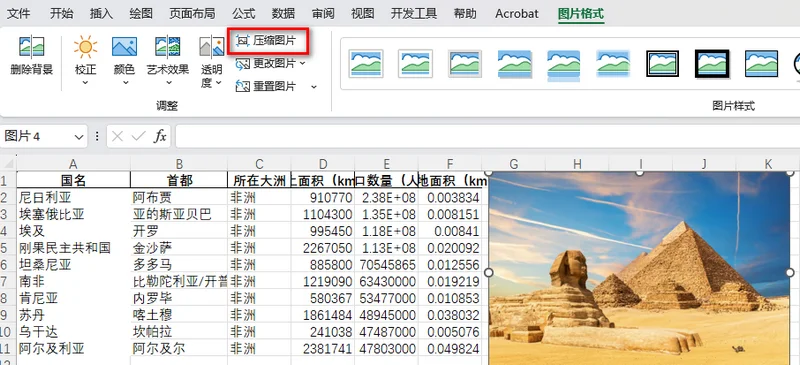Switch to the Help (帮助) tab
Screen dimensions: 800x365
(x=465, y=14)
